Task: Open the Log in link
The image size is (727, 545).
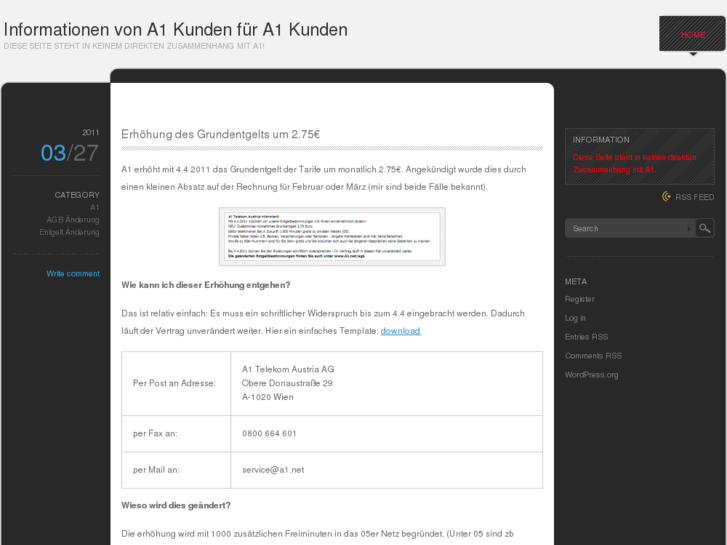Action: coord(575,318)
